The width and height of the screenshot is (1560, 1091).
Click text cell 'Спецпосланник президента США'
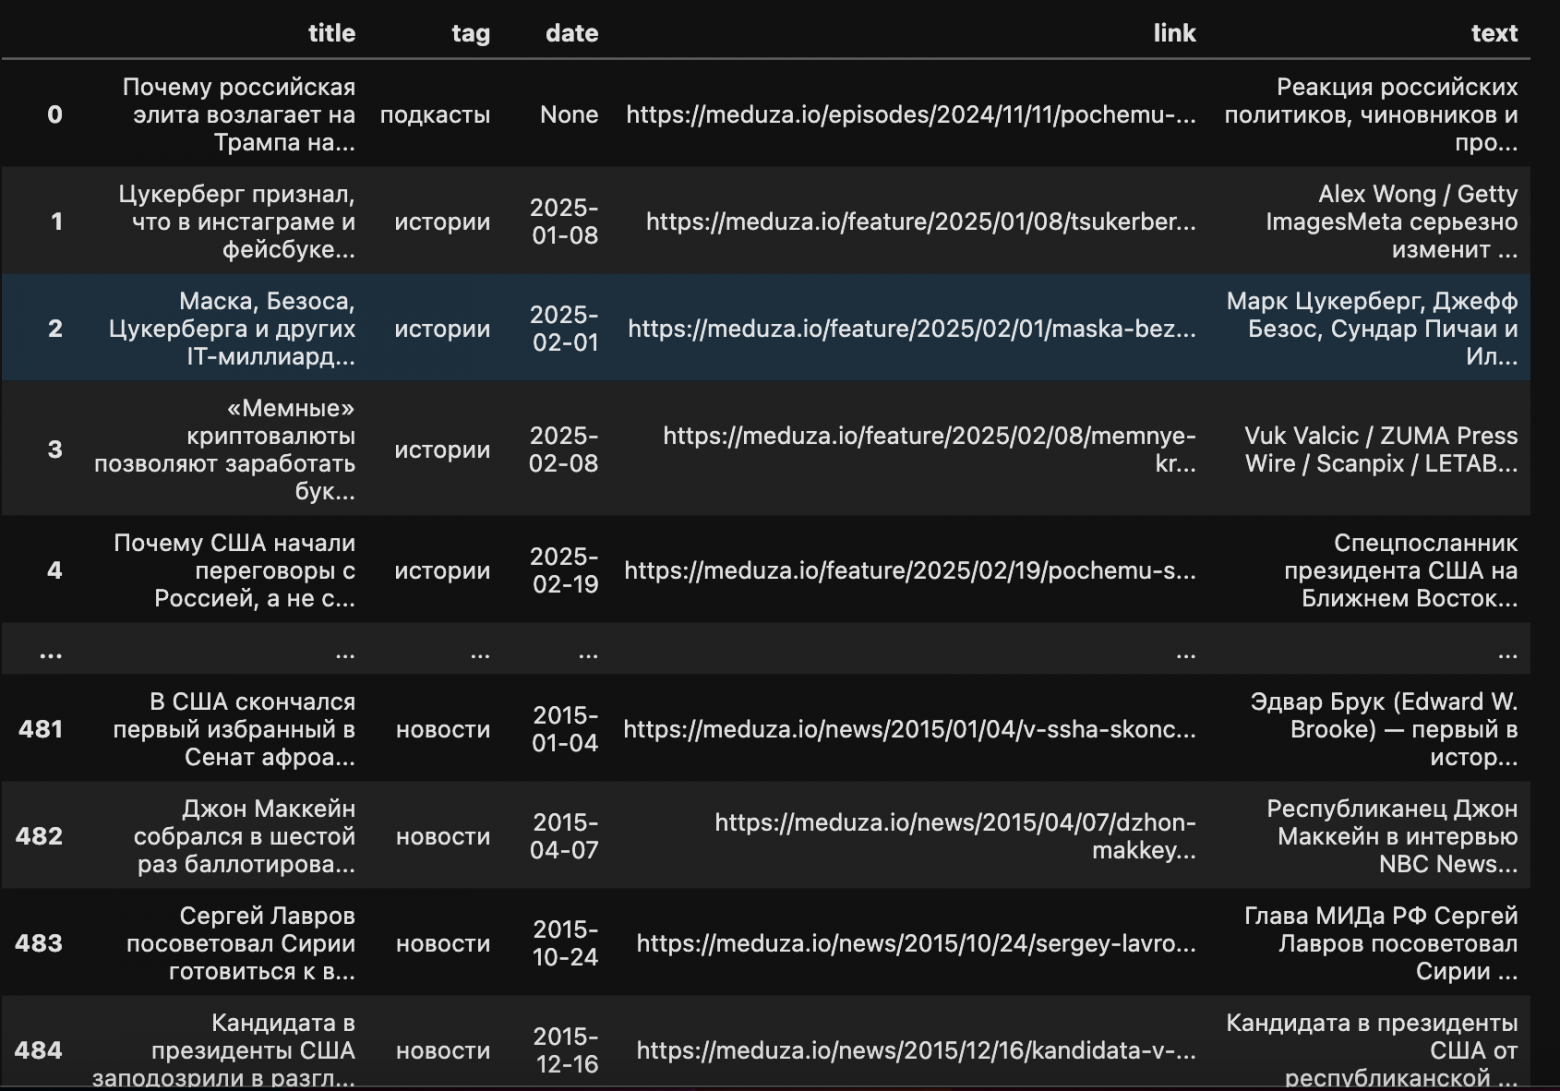tap(1401, 570)
